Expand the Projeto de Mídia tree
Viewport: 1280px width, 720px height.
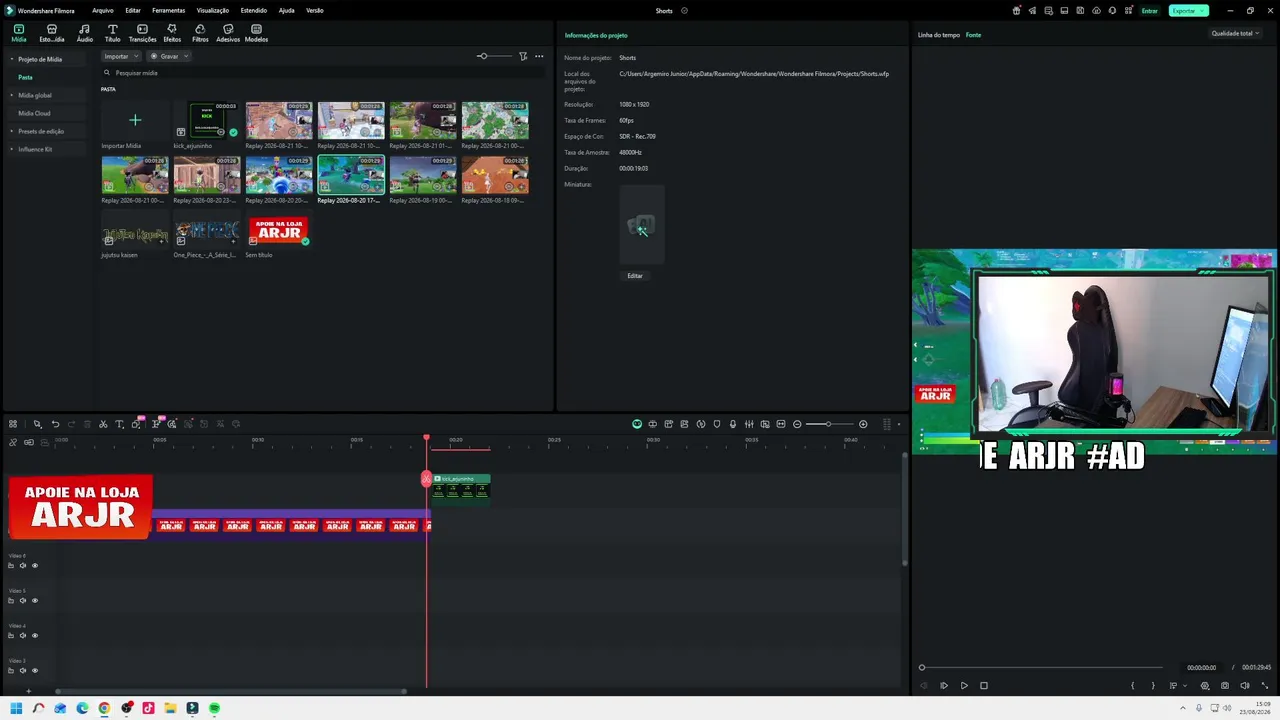click(x=12, y=59)
